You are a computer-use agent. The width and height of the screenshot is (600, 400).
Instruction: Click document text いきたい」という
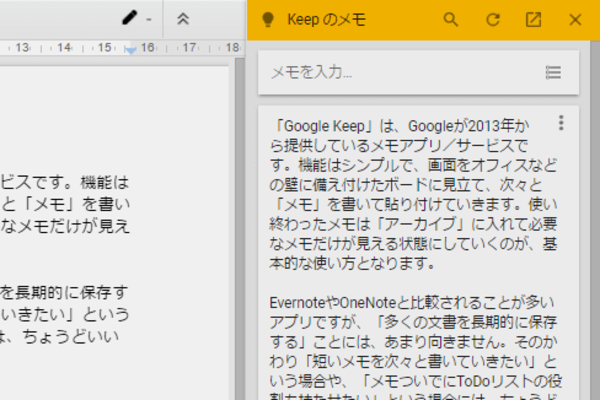coord(65,314)
